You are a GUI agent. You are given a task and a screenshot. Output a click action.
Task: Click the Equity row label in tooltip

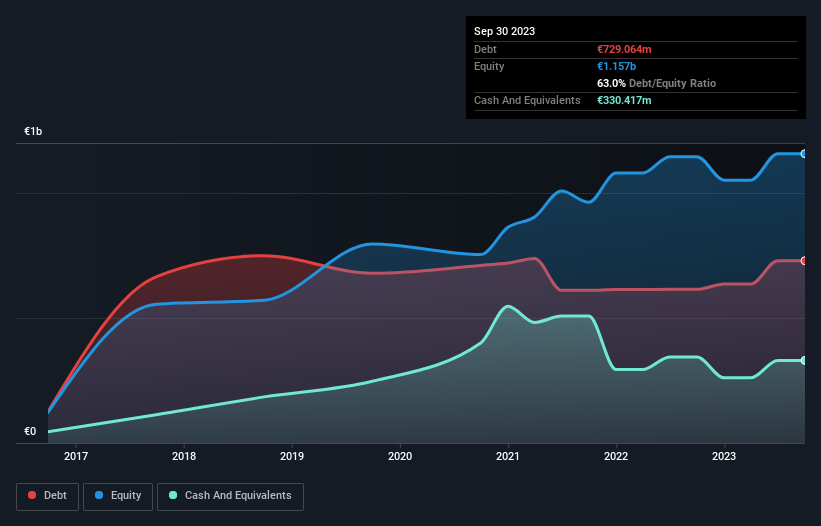489,66
